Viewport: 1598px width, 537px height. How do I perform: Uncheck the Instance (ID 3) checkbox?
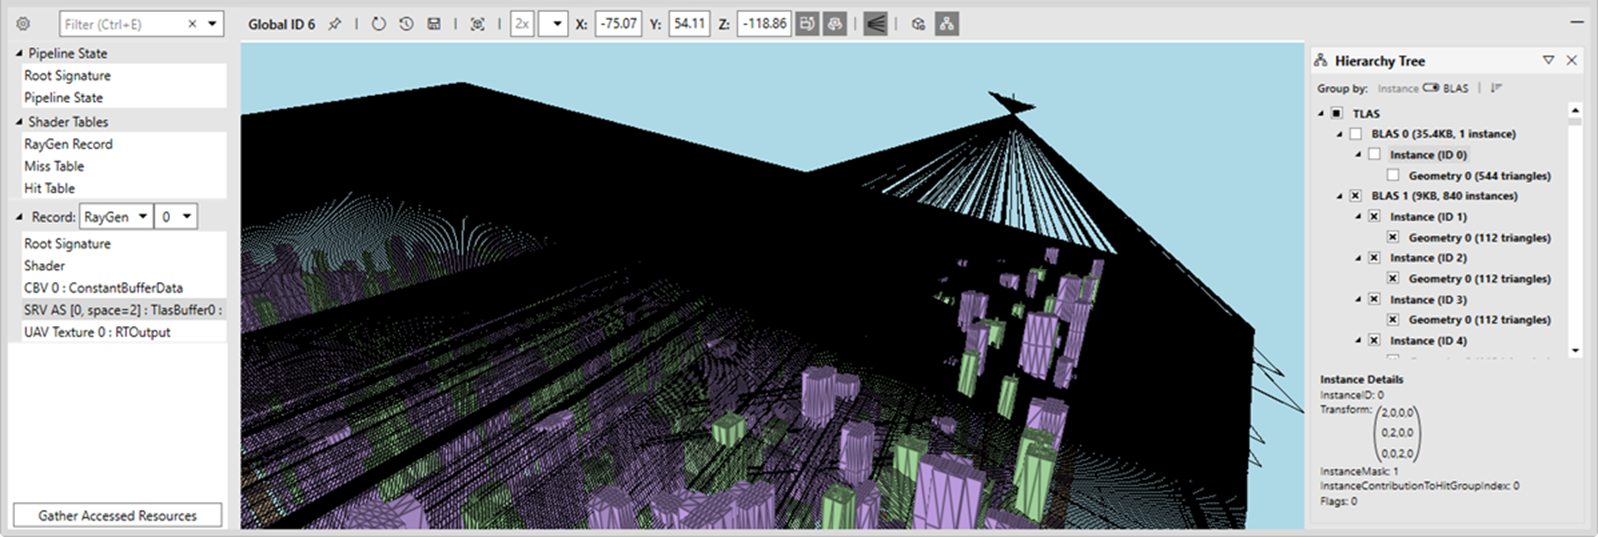[x=1374, y=300]
